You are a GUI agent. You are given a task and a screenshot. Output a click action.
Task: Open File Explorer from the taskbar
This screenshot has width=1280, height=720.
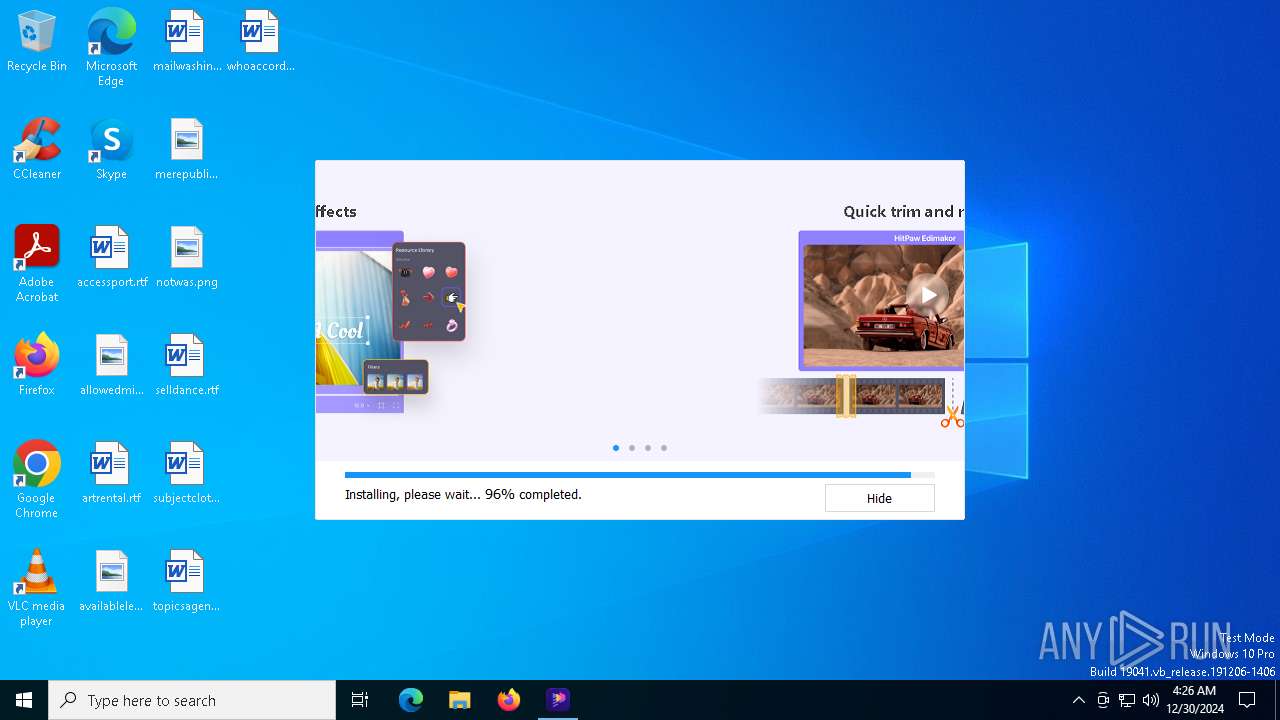click(460, 700)
